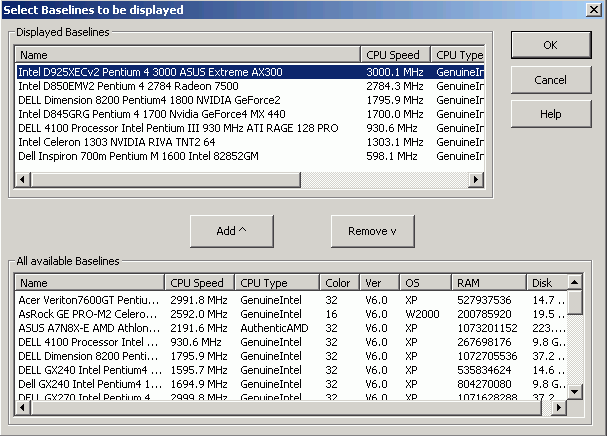Select Intel Celeron 1303 NVIDIA RIVA row
Image resolution: width=607 pixels, height=436 pixels.
click(x=250, y=142)
